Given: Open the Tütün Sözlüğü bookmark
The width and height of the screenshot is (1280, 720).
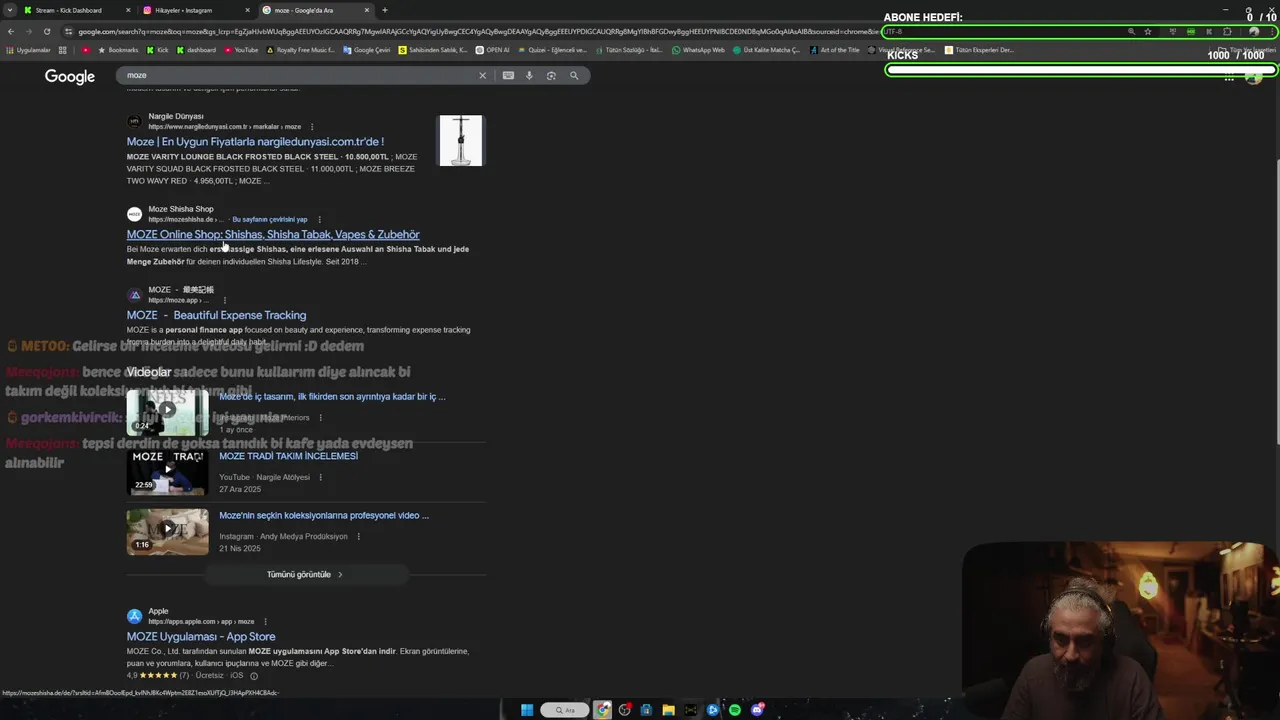Looking at the screenshot, I should tap(631, 50).
